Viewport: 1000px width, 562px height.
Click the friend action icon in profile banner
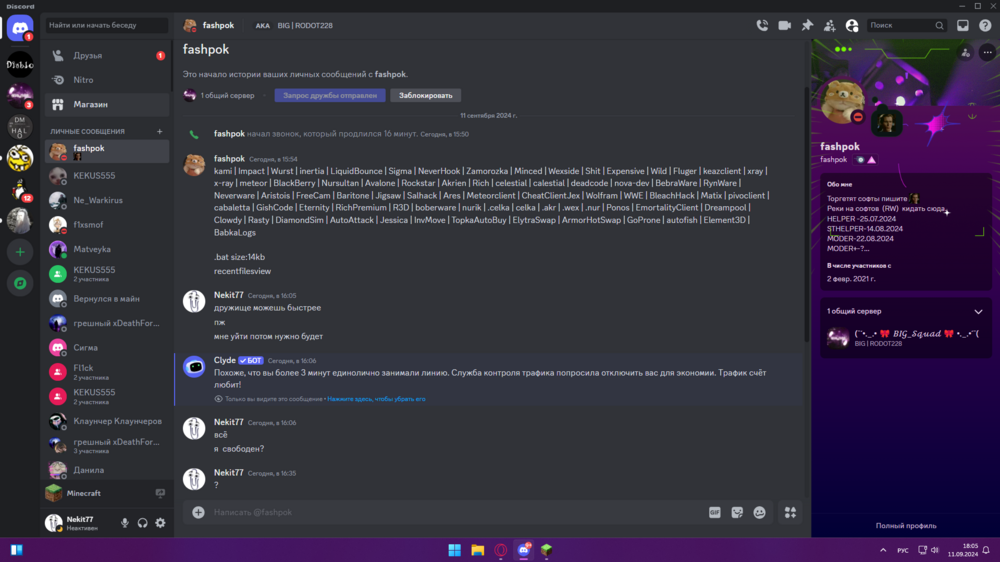coord(966,53)
